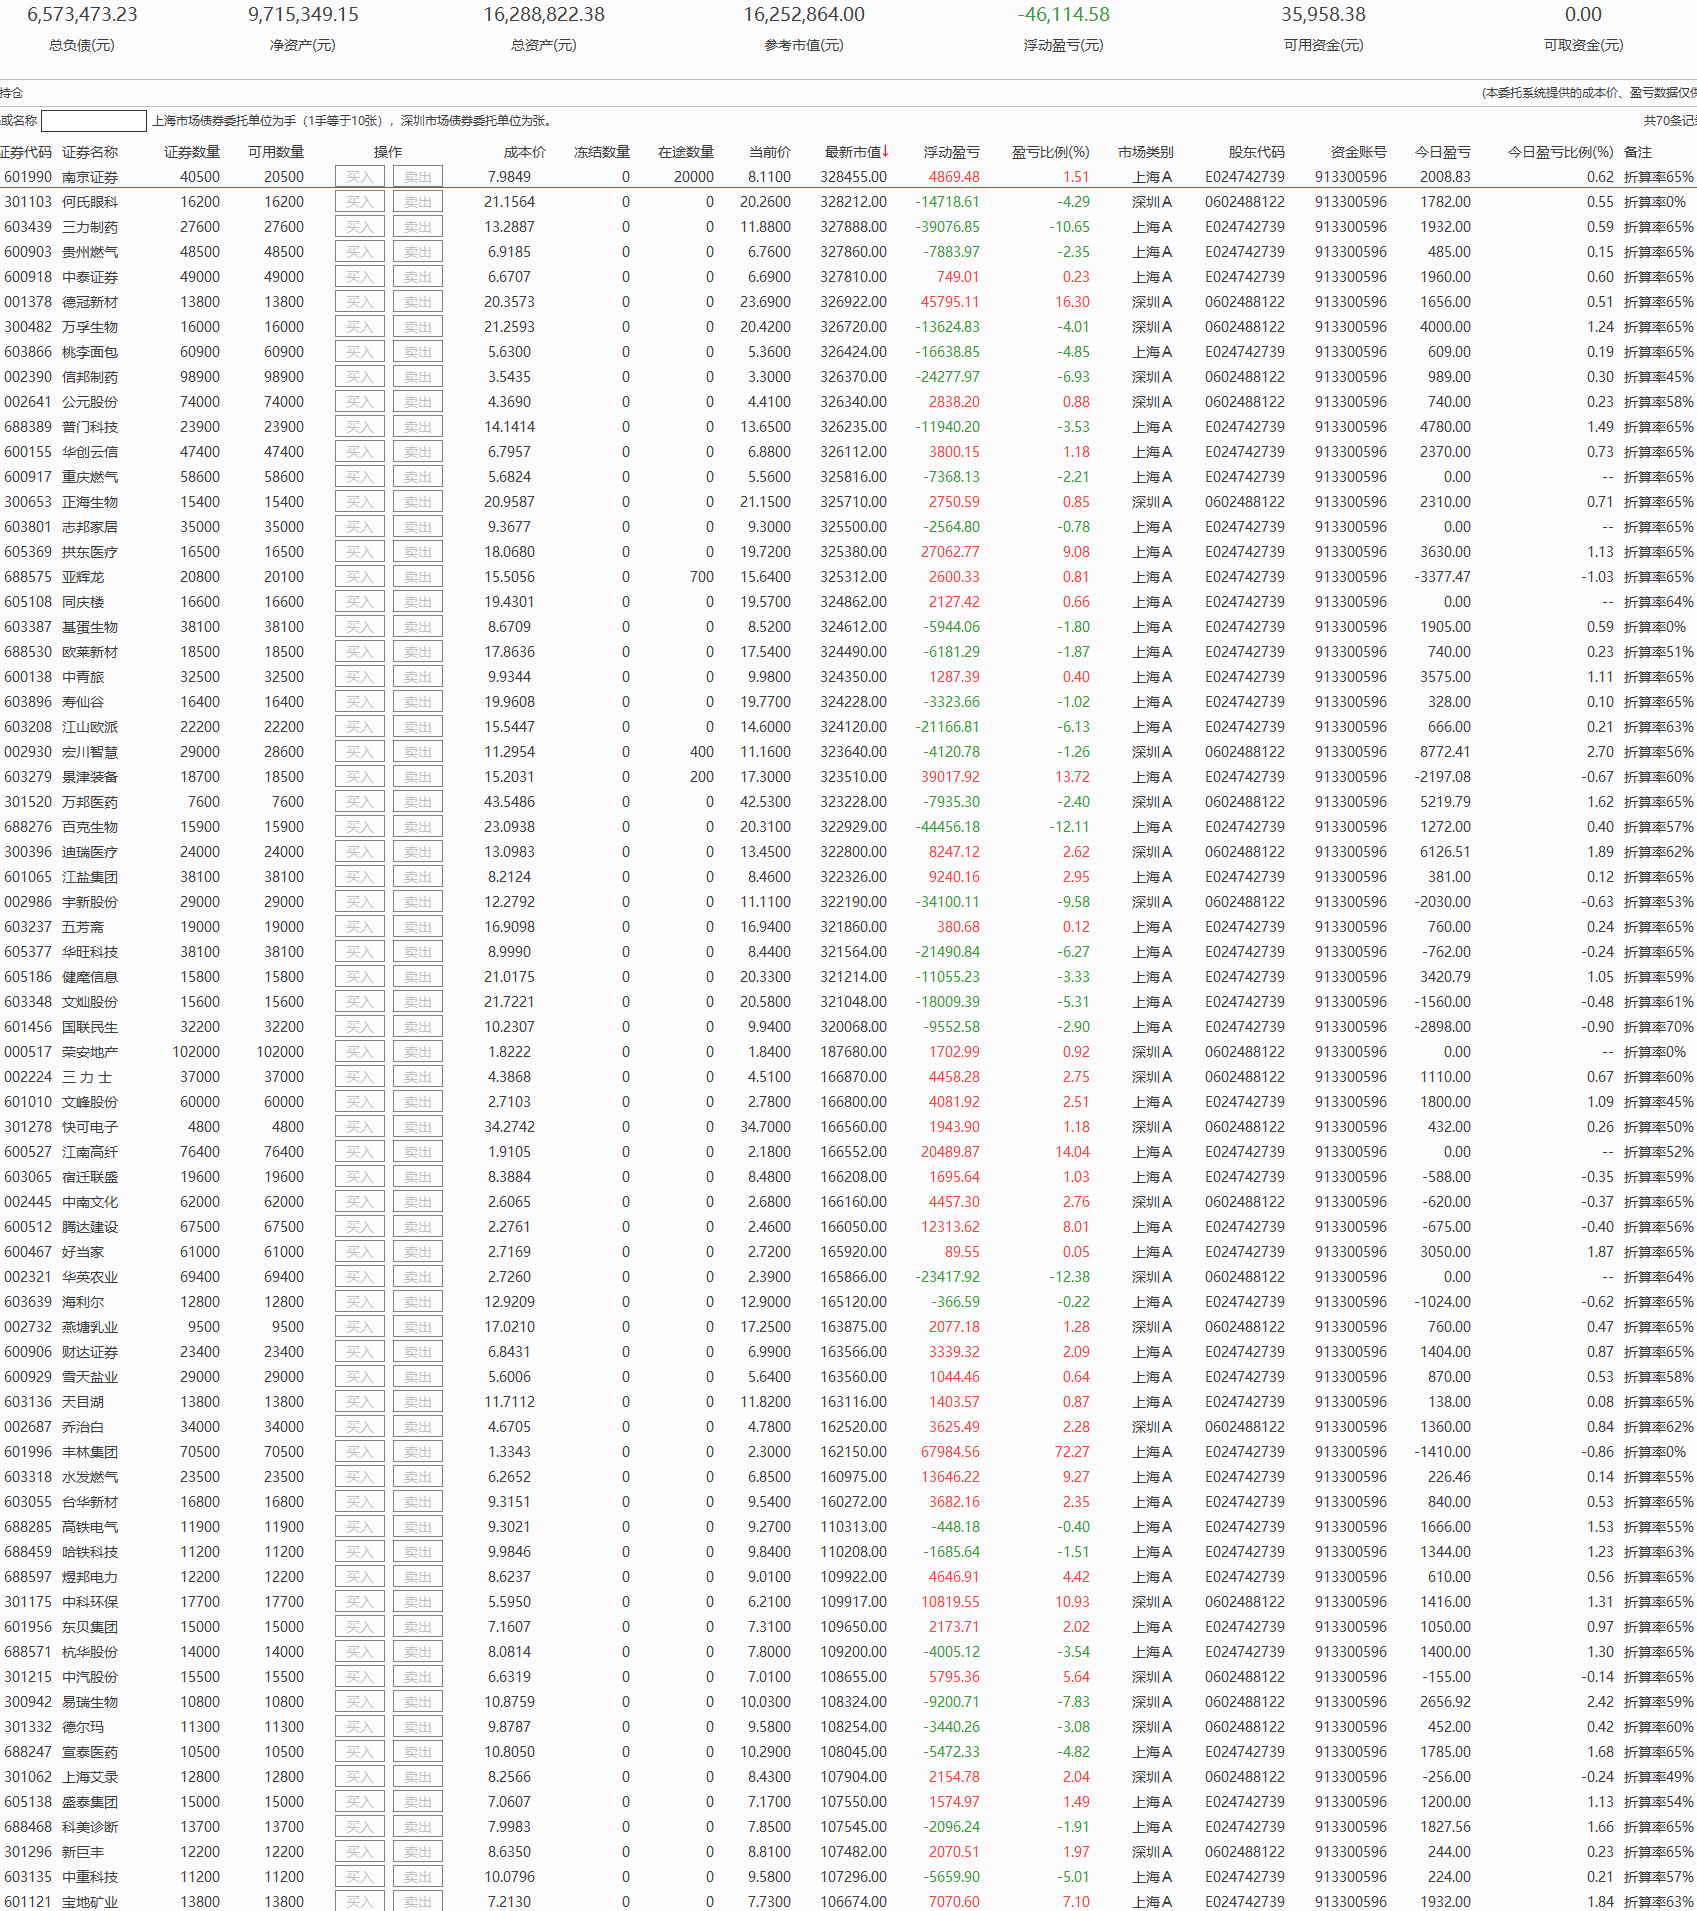
Task: Click 卖出 for 688597 煜邦电力
Action: point(418,1577)
